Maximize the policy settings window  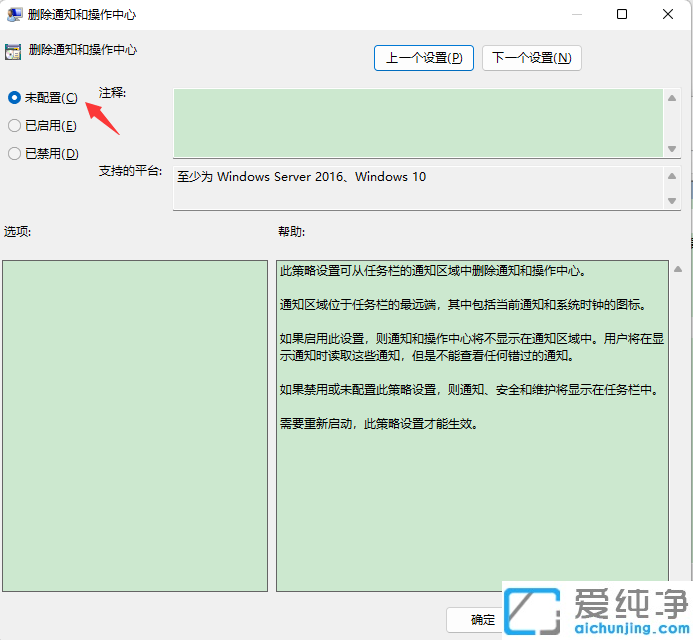[622, 15]
